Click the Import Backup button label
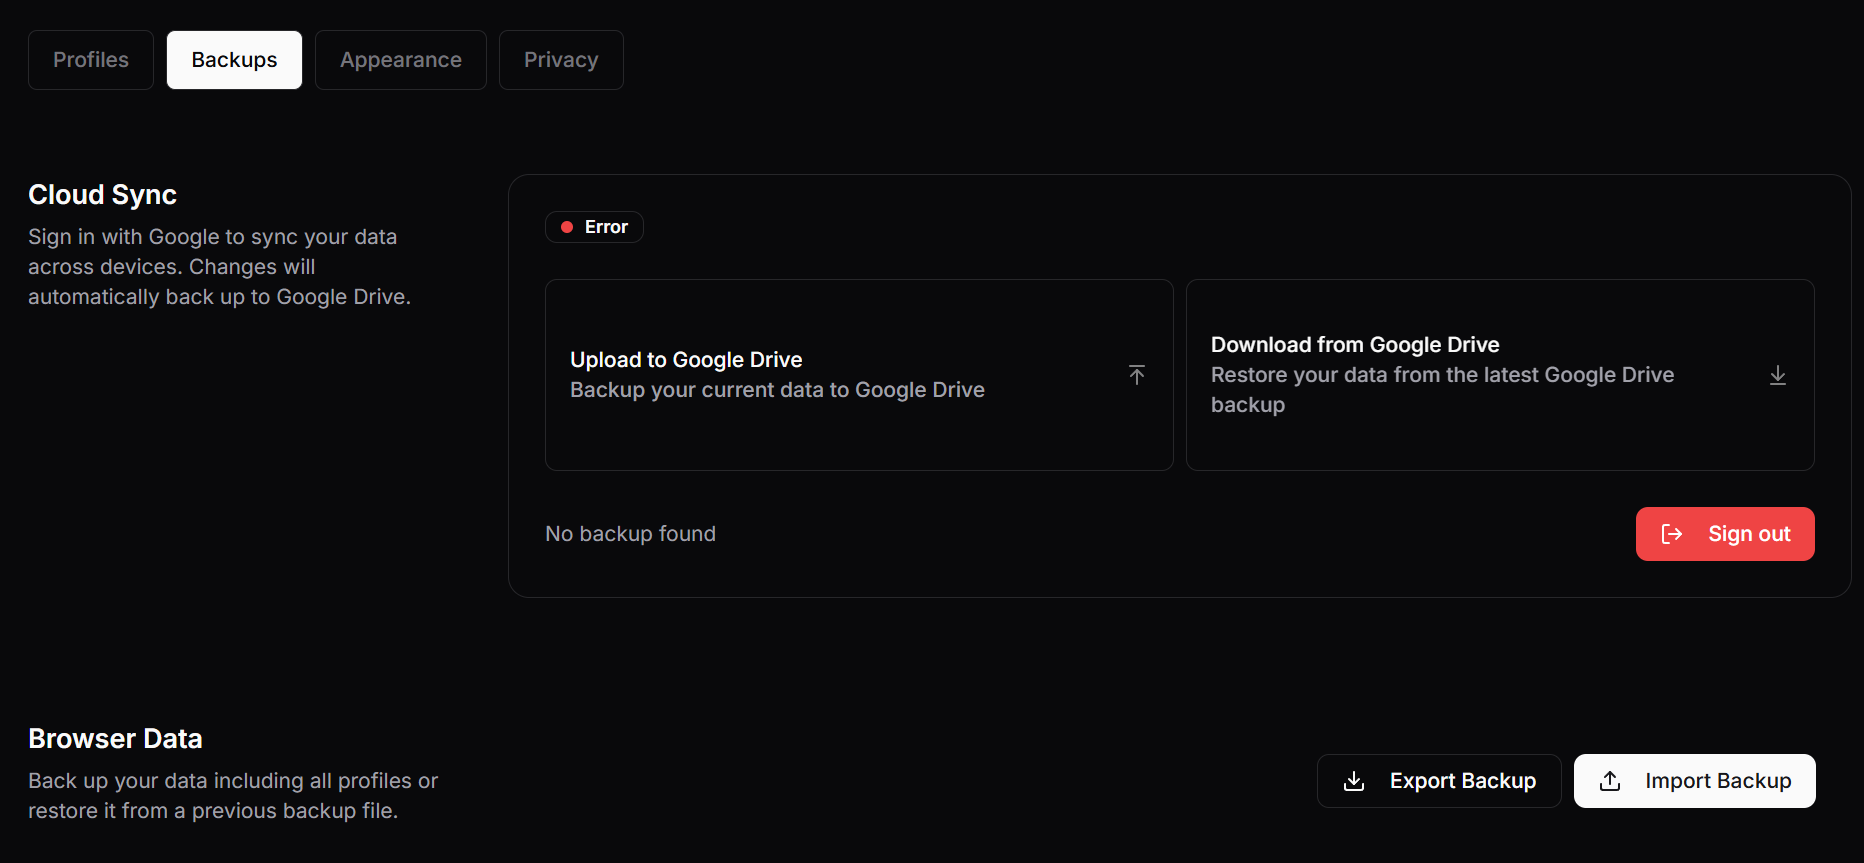Screen dimensions: 1864x863 pyautogui.click(x=1718, y=781)
